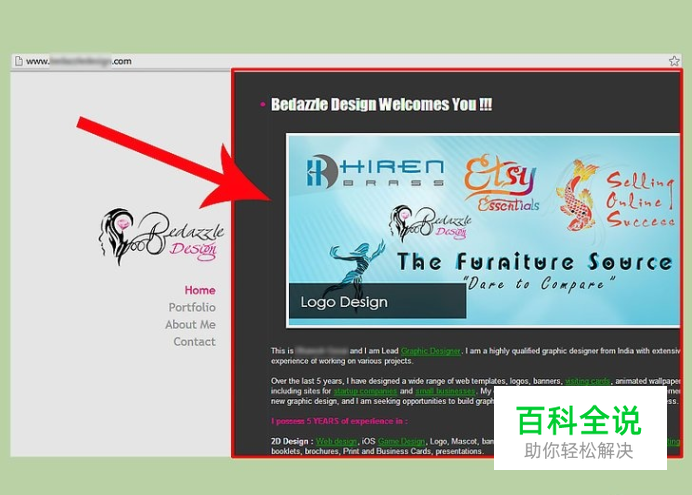Viewport: 692px width, 495px height.
Task: Go to the About Me page
Action: tap(190, 325)
